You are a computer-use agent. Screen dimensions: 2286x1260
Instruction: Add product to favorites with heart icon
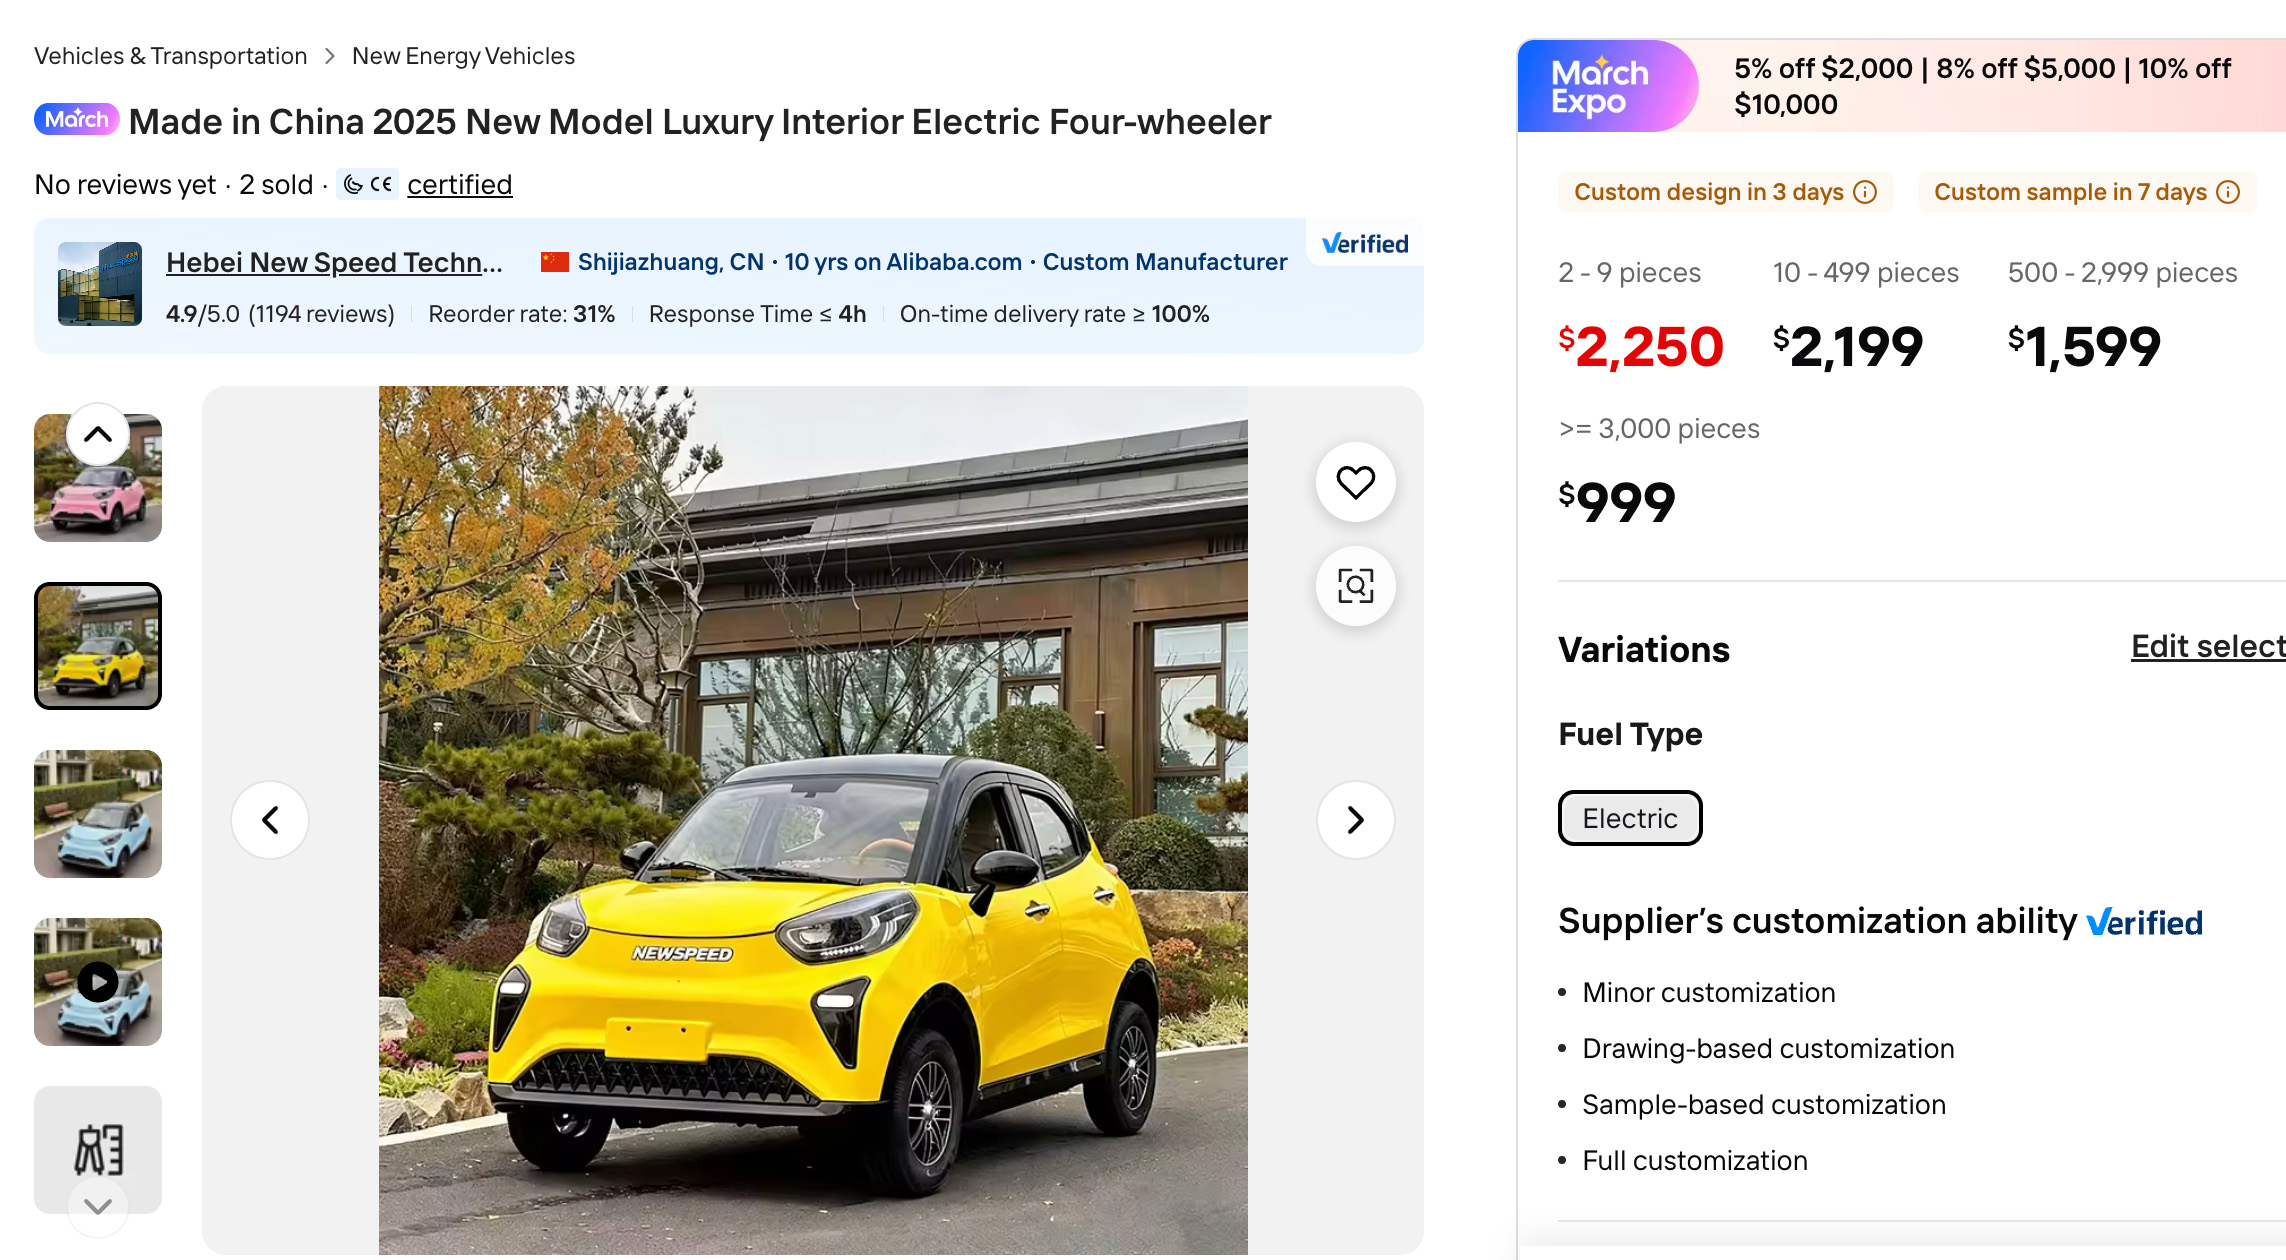[1355, 482]
